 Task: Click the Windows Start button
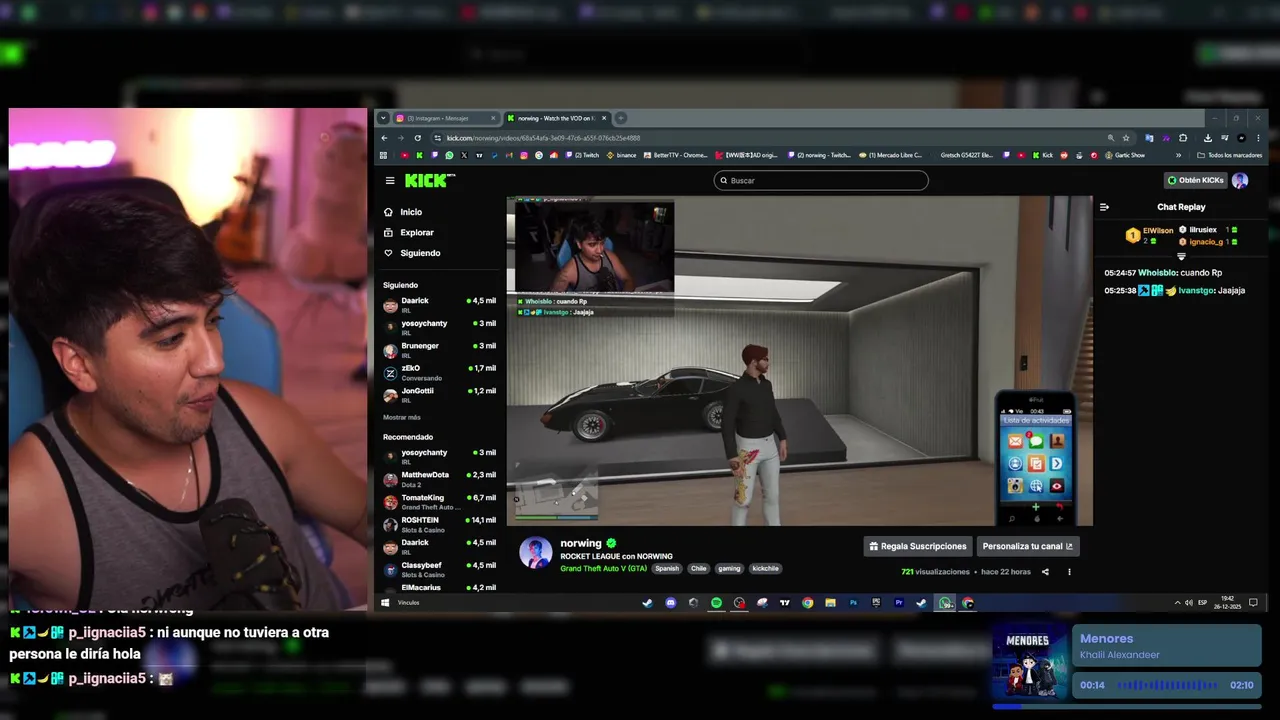(x=385, y=603)
